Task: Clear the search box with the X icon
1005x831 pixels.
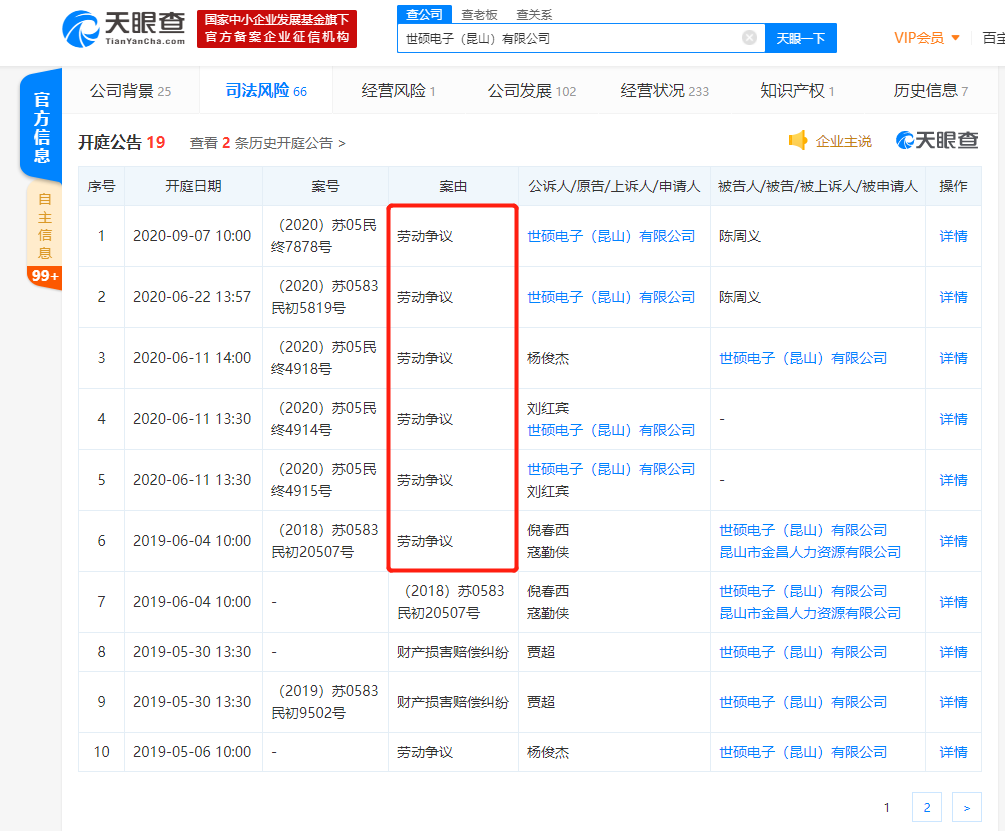Action: (x=749, y=38)
